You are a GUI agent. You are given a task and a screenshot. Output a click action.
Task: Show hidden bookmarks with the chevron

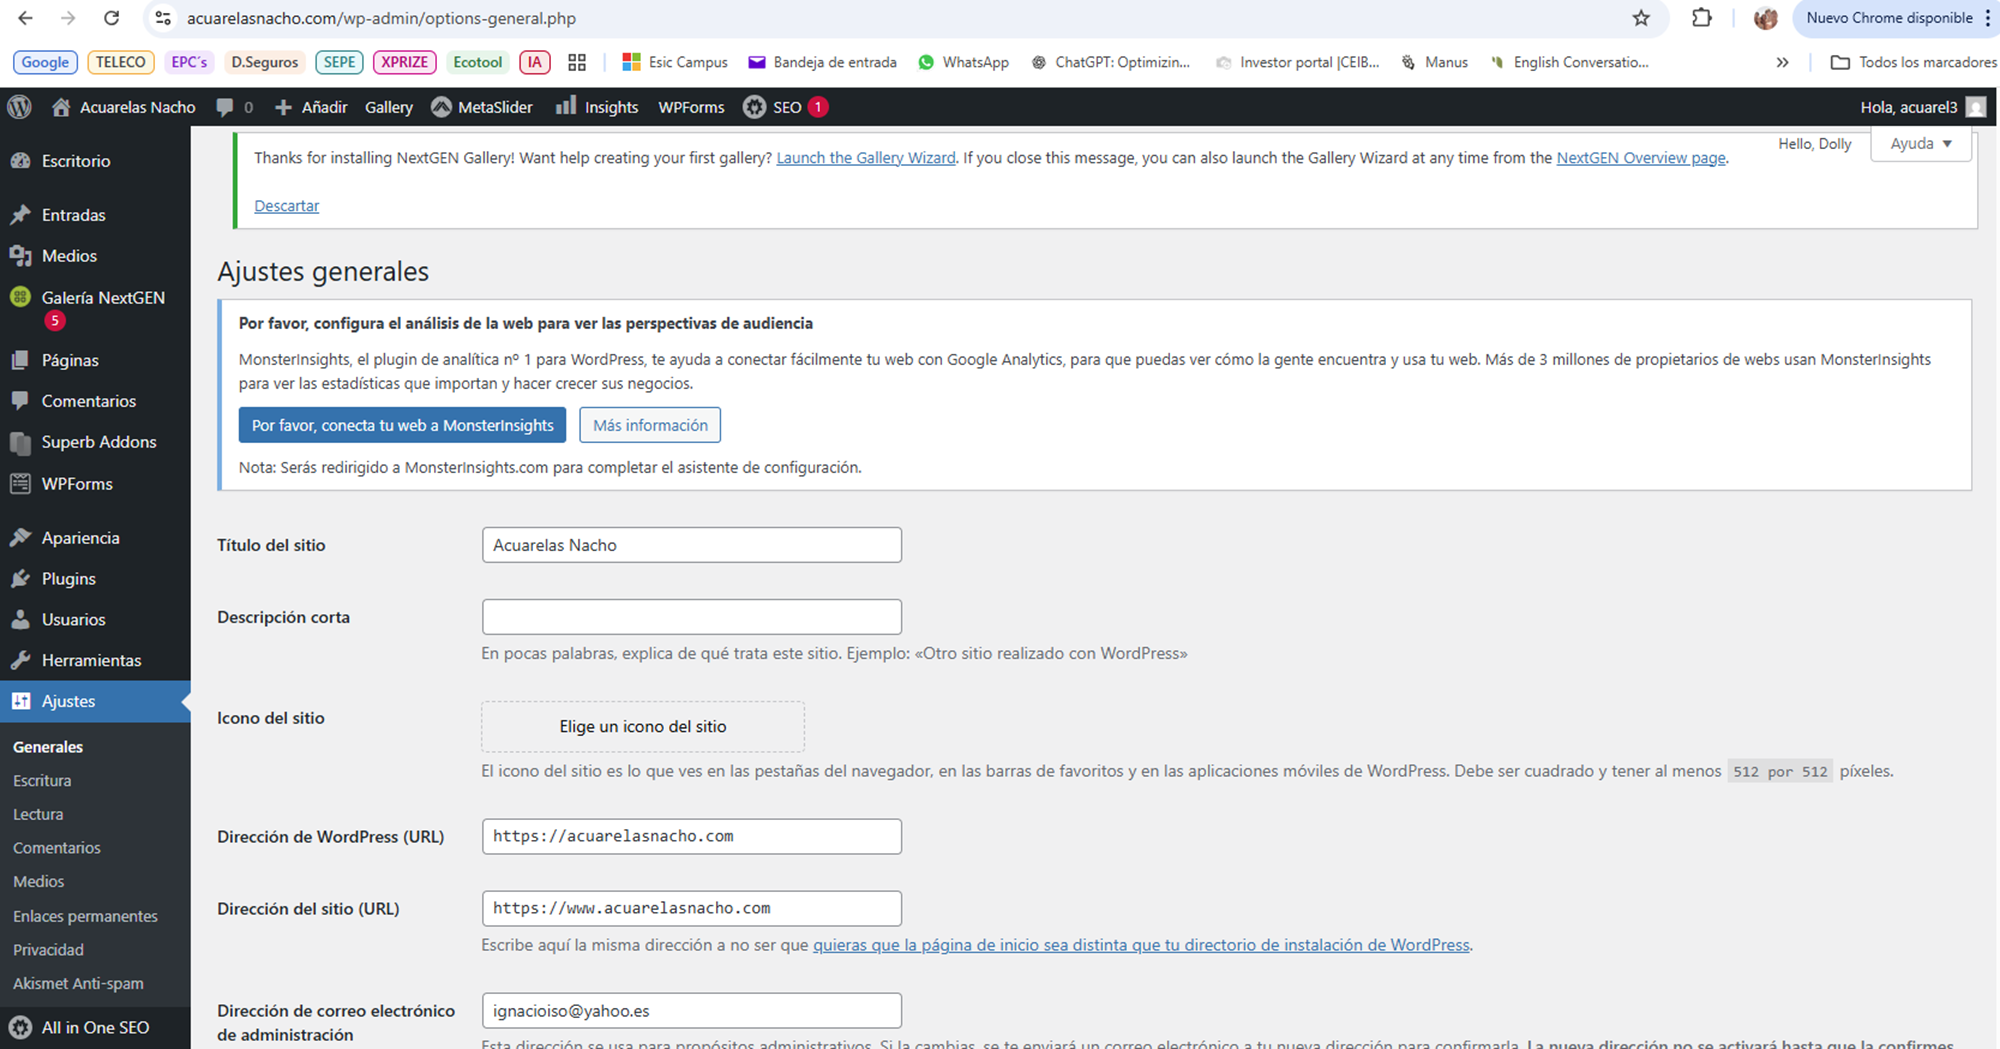coord(1782,62)
